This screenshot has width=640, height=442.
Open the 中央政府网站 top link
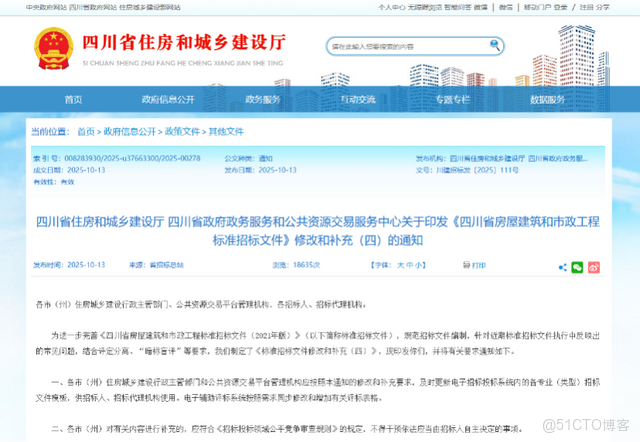(46, 7)
